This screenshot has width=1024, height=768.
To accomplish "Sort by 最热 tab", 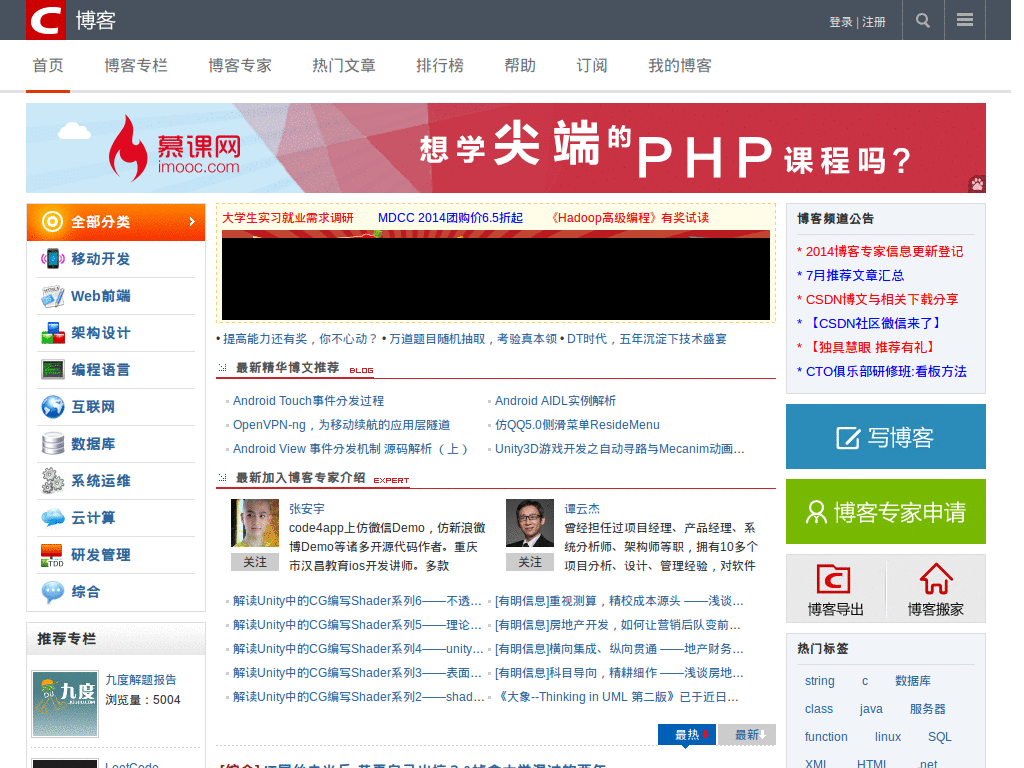I will coord(686,735).
